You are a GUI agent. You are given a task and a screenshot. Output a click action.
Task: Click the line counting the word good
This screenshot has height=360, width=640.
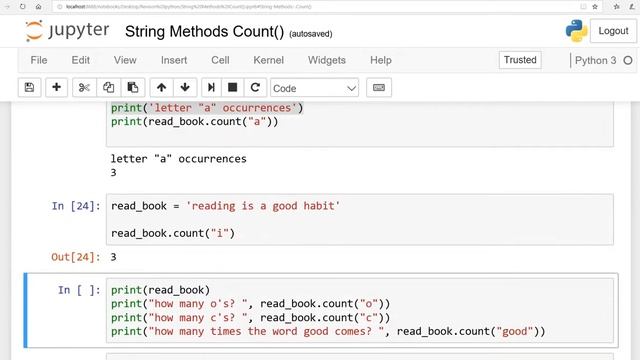[x=328, y=331]
